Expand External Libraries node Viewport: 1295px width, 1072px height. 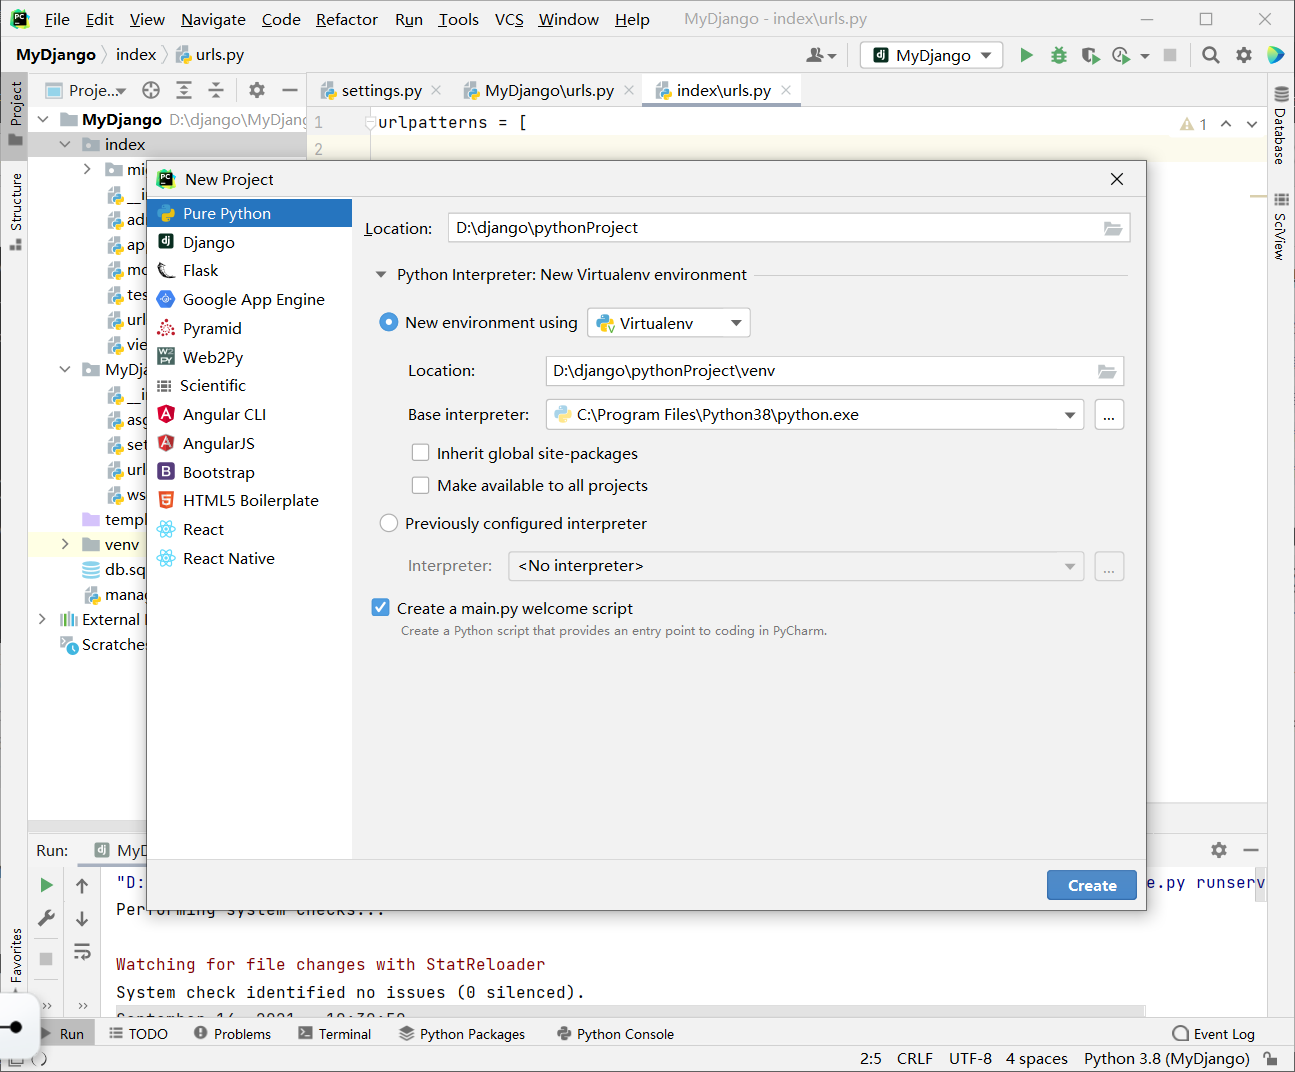pos(43,620)
